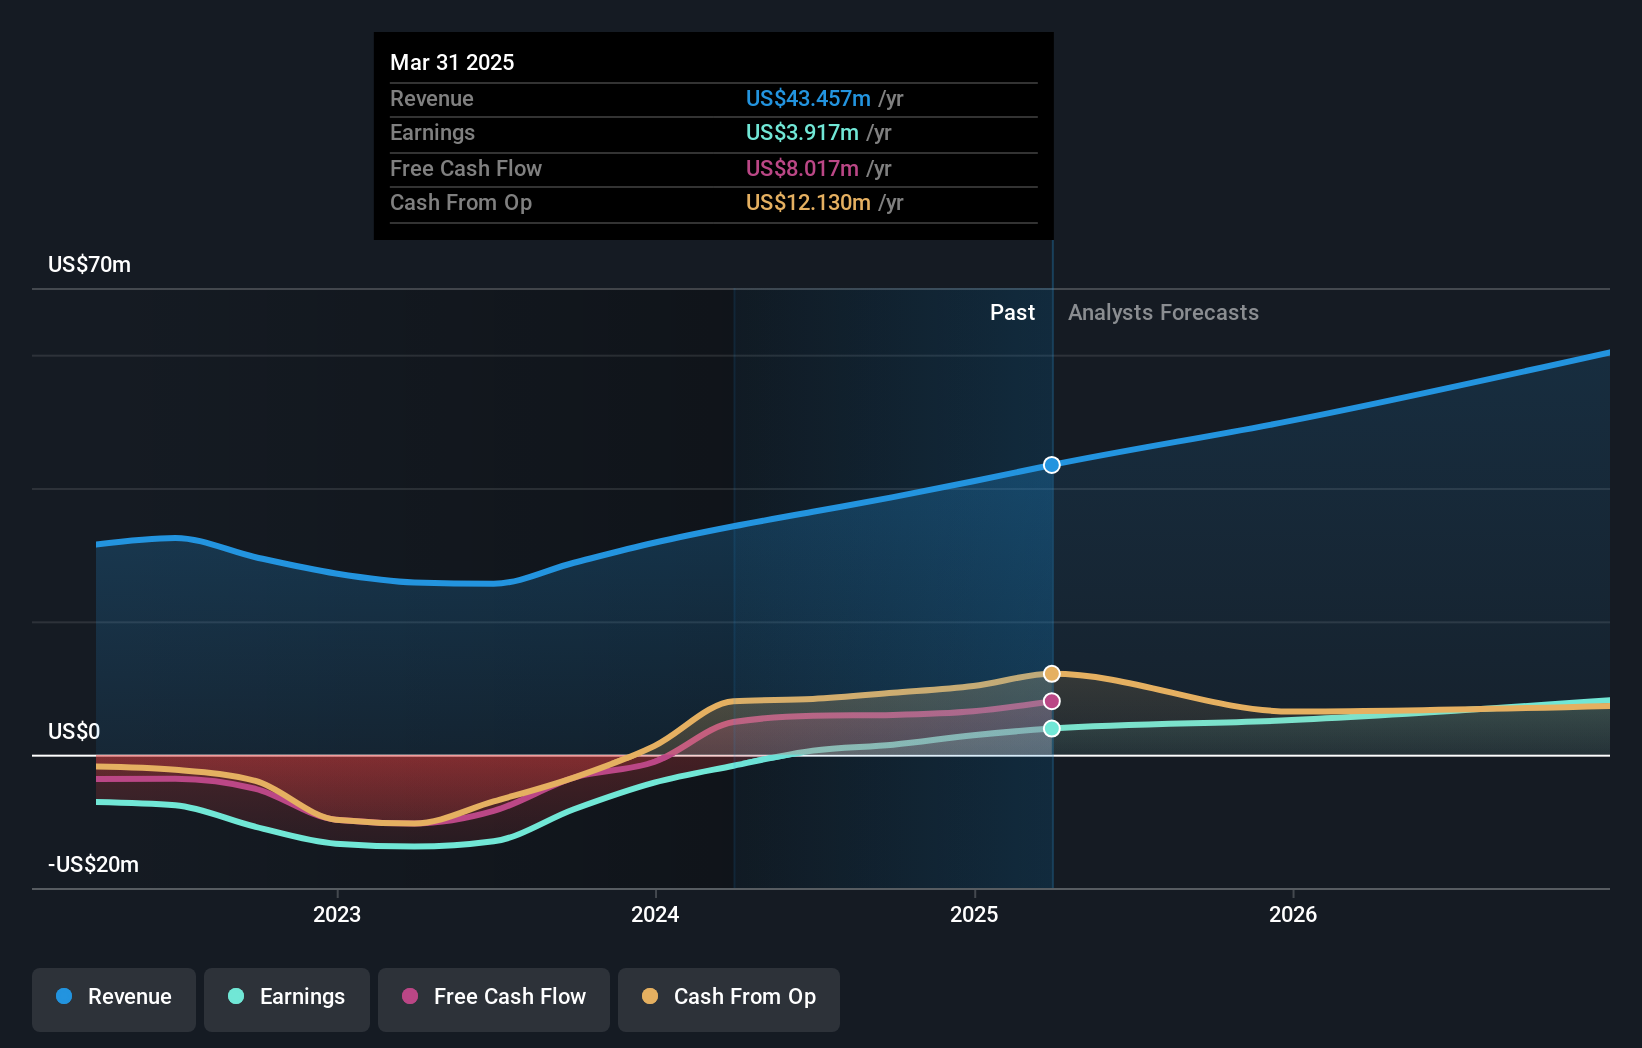Switch to Analysts Forecasts section
Viewport: 1642px width, 1048px height.
(1162, 312)
